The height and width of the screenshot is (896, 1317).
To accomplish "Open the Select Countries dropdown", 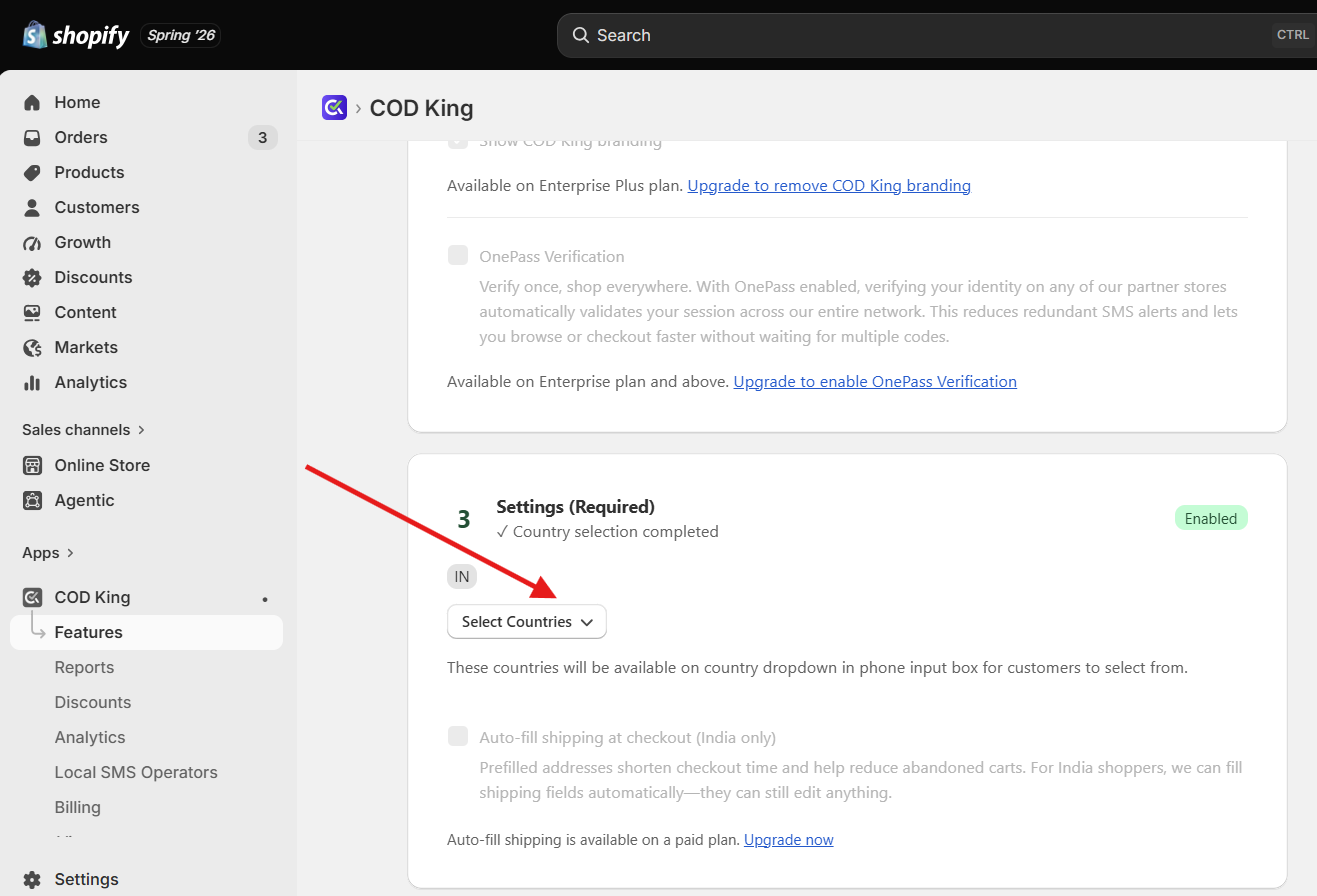I will (527, 621).
